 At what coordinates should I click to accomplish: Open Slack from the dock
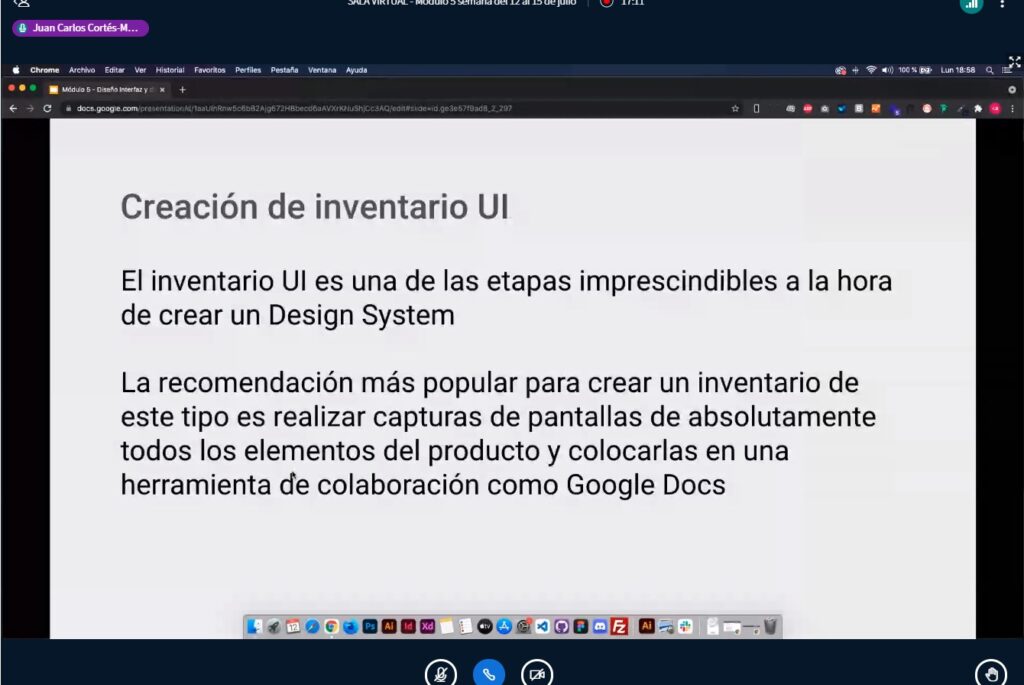tap(685, 627)
